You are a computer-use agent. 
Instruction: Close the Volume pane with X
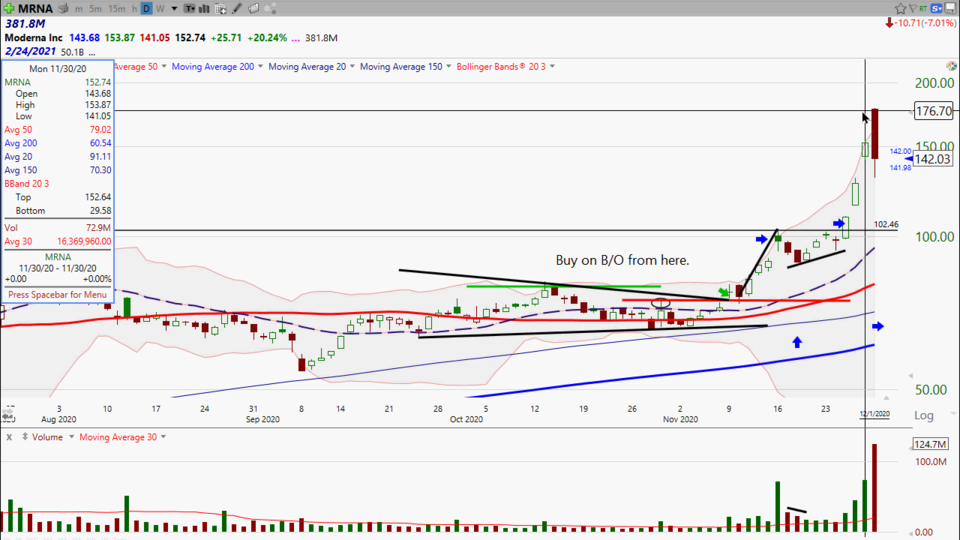click(9, 437)
